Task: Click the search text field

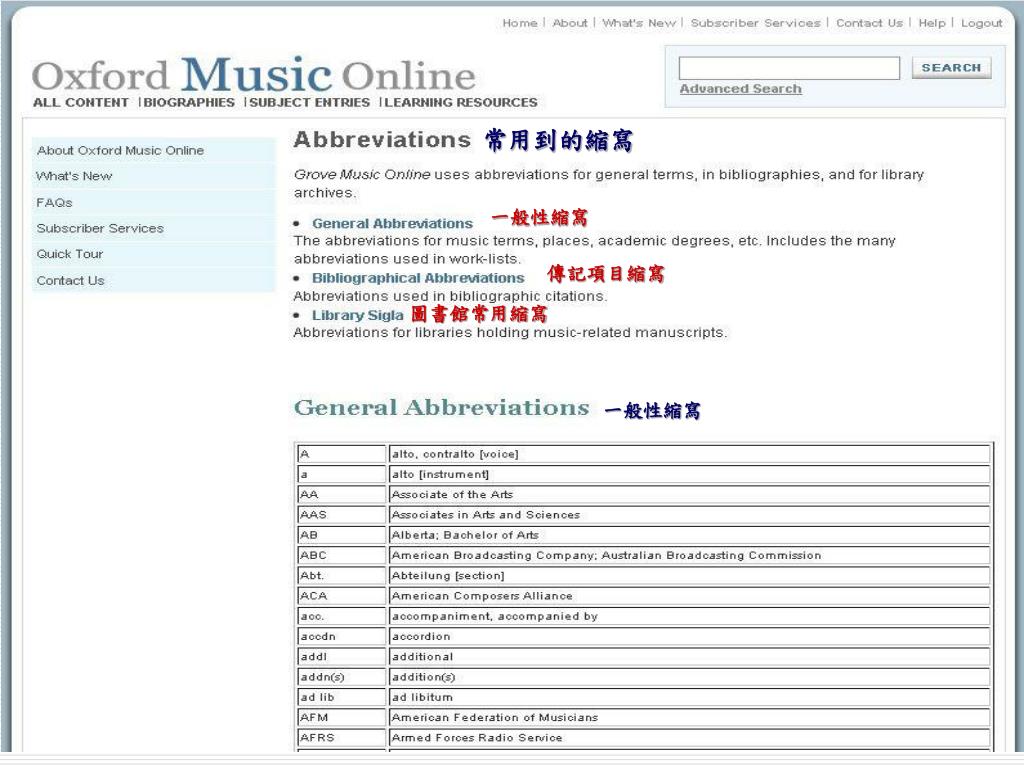Action: coord(789,68)
